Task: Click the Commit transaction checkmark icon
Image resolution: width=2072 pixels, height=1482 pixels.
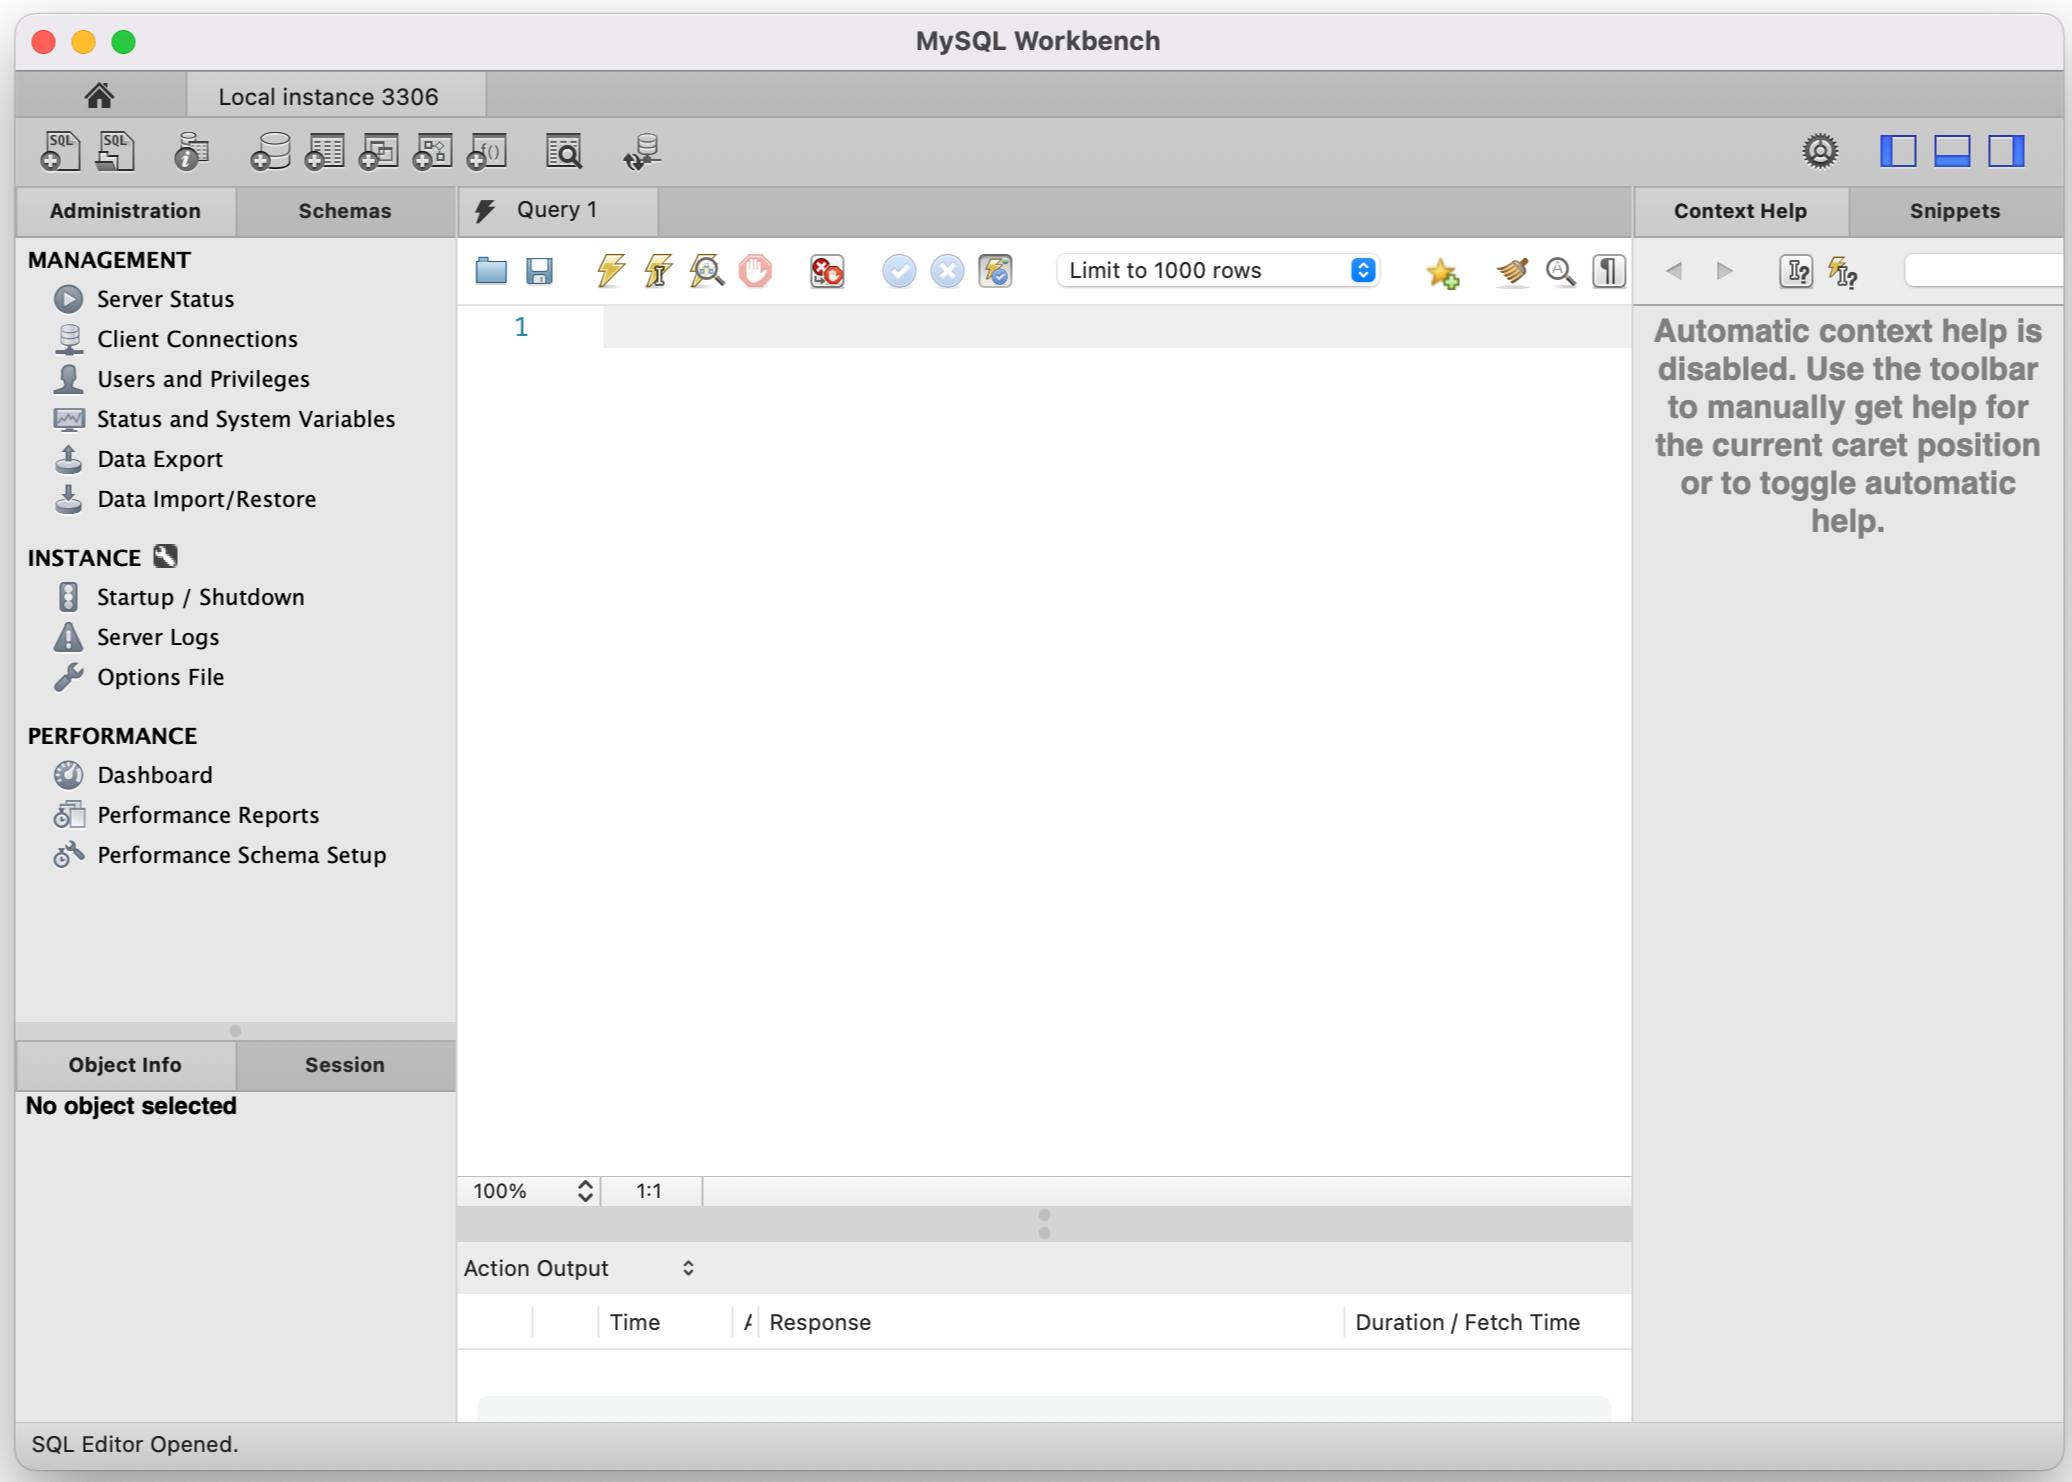Action: point(898,271)
